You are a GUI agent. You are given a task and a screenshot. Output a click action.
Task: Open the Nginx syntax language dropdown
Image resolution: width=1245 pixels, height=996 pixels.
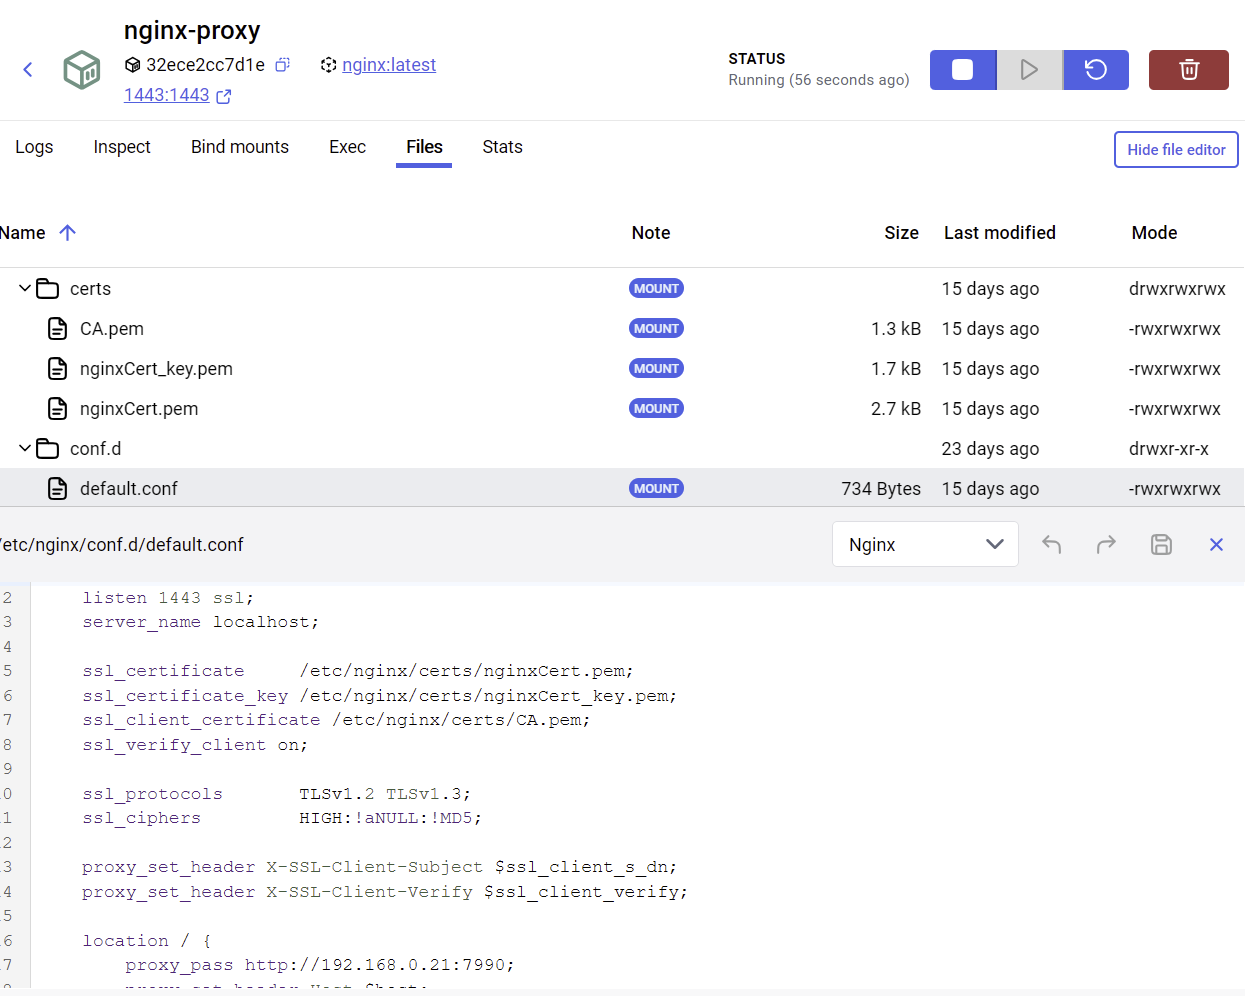[x=925, y=544]
